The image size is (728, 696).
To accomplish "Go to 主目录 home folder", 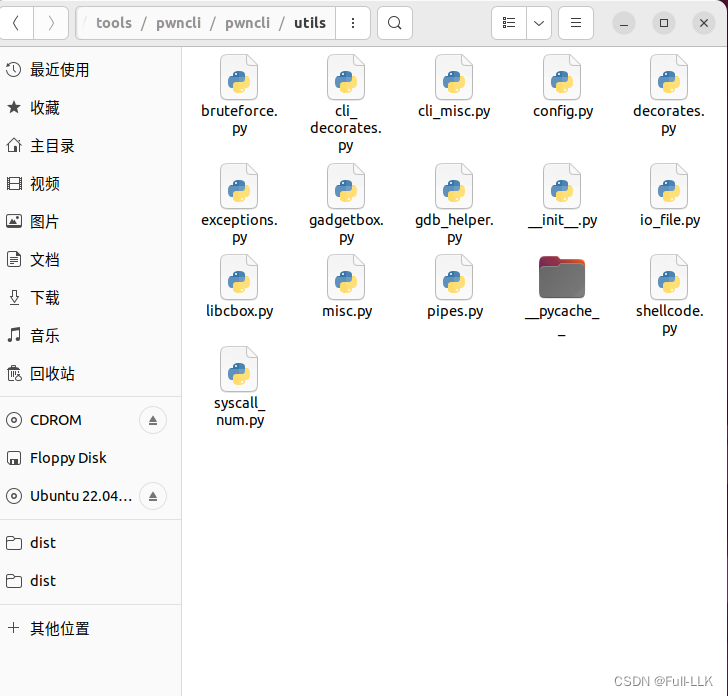I will [91, 146].
